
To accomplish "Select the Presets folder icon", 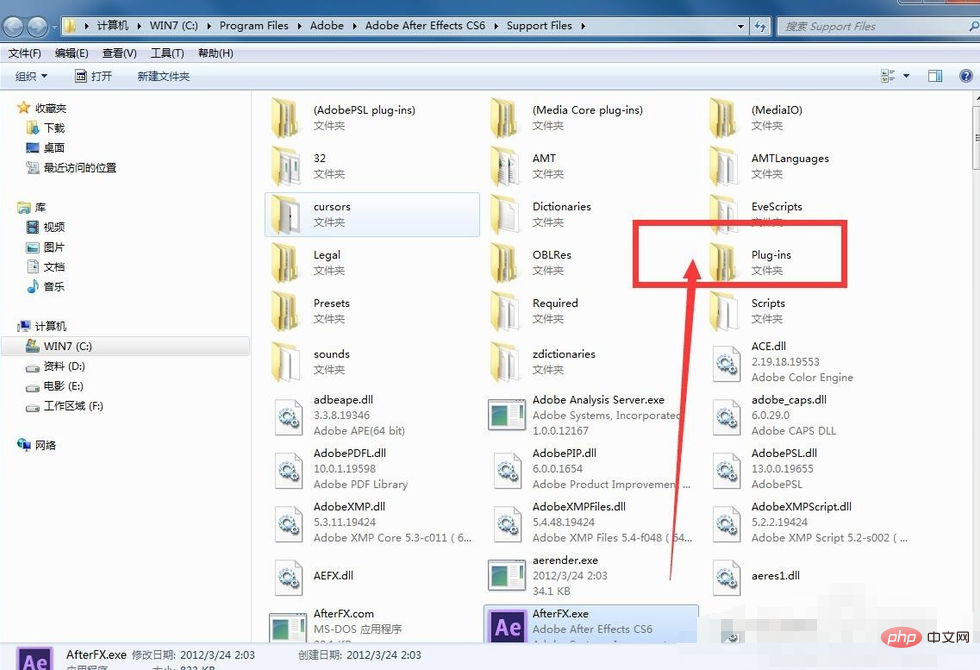I will pos(285,311).
